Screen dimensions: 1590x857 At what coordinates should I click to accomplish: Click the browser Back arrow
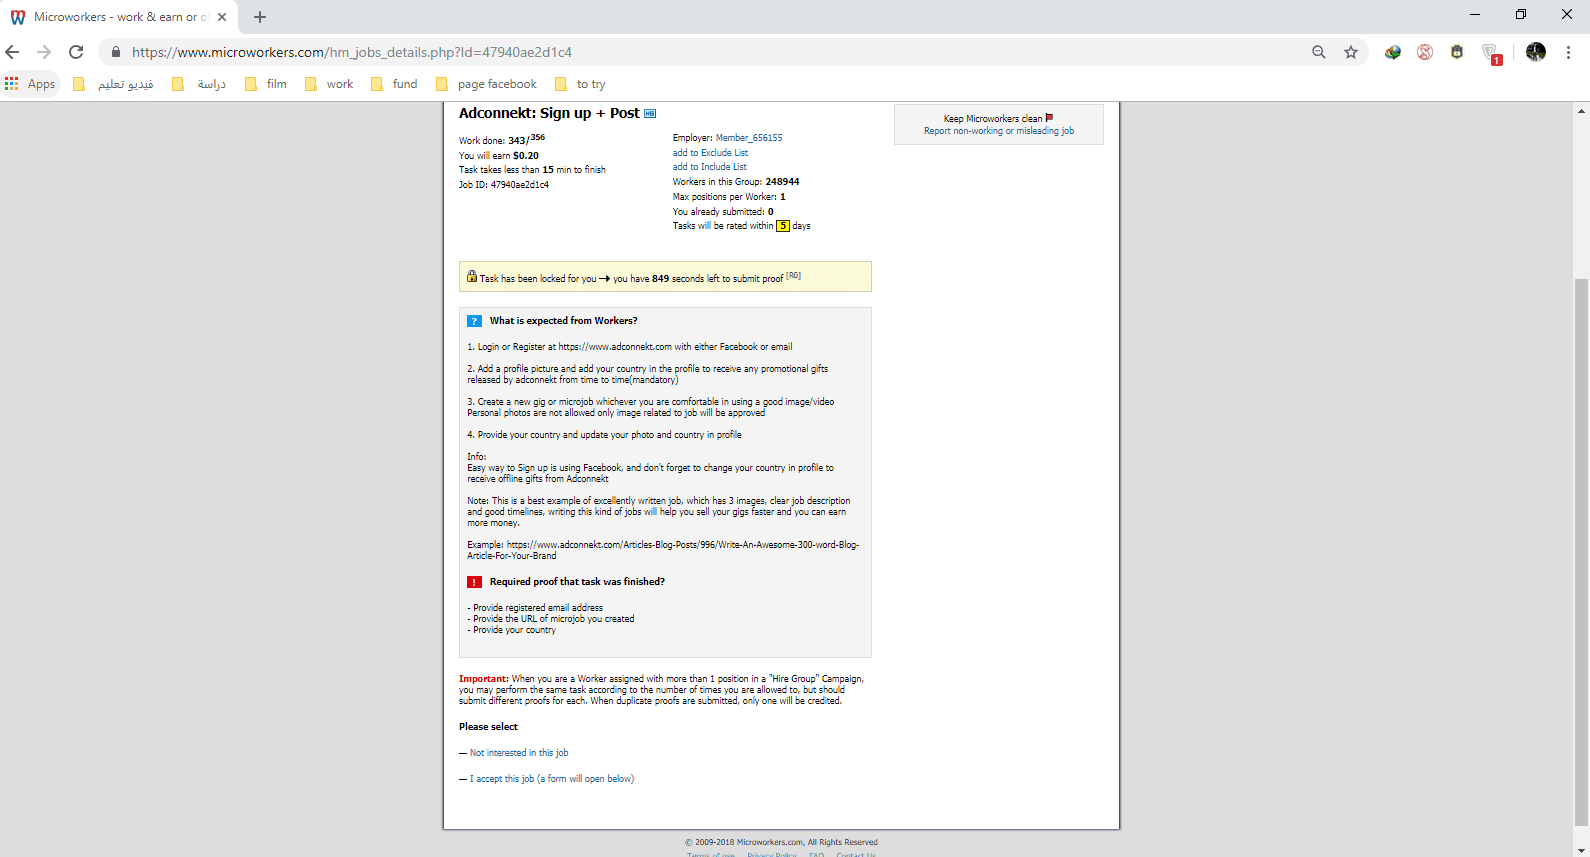click(x=12, y=52)
